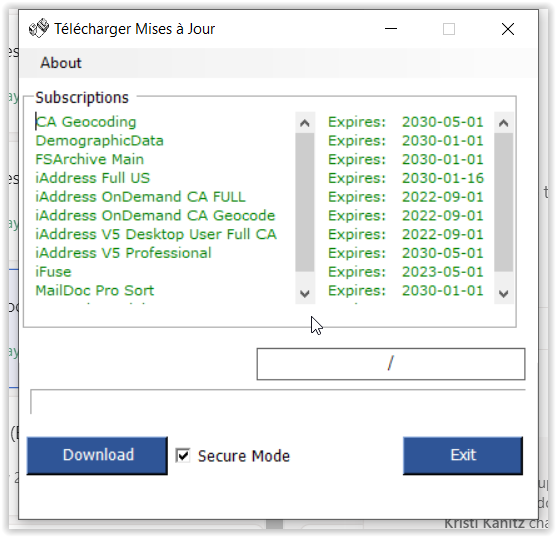Select iAddress V5 Desktop User Full CA
The height and width of the screenshot is (537, 556).
click(156, 234)
